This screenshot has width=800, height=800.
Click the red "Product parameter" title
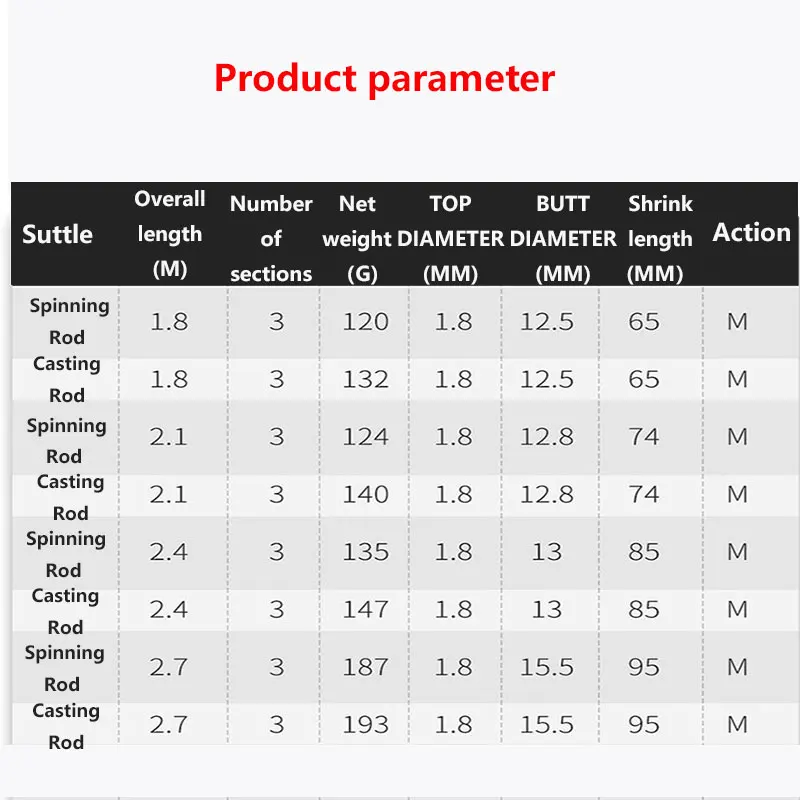click(x=384, y=78)
